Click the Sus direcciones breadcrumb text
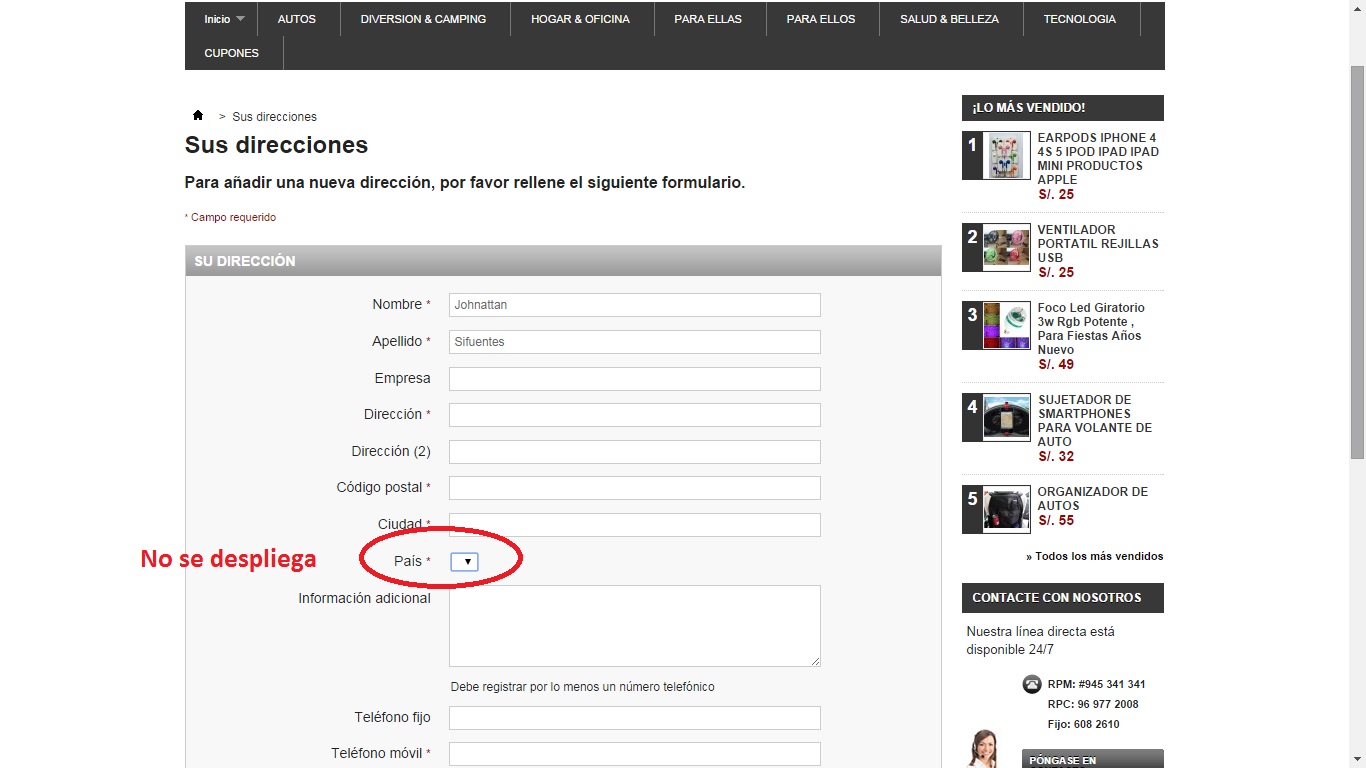This screenshot has width=1366, height=768. pos(275,117)
